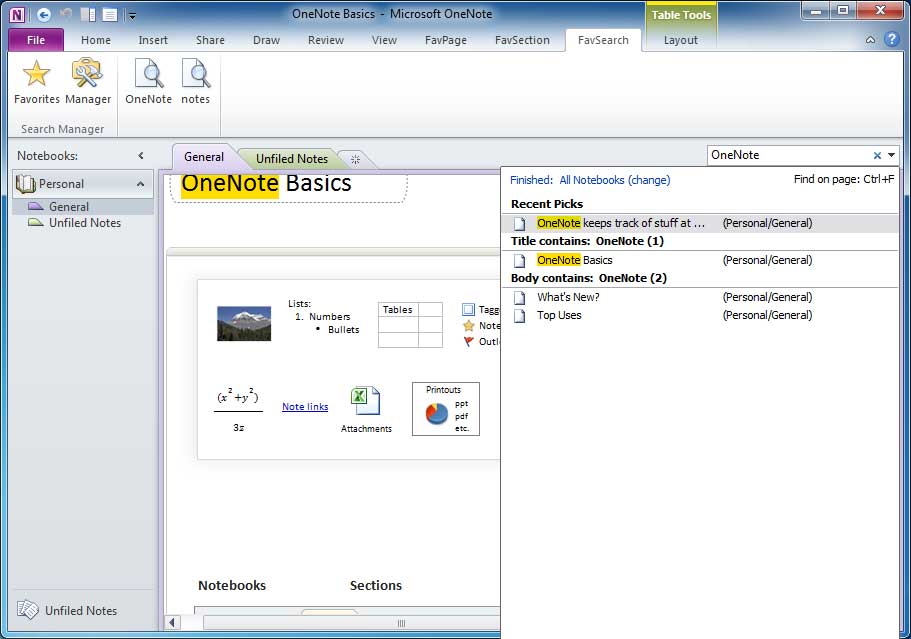Click the mountain picture thumbnail
Screen dimensions: 911x639
tap(244, 323)
